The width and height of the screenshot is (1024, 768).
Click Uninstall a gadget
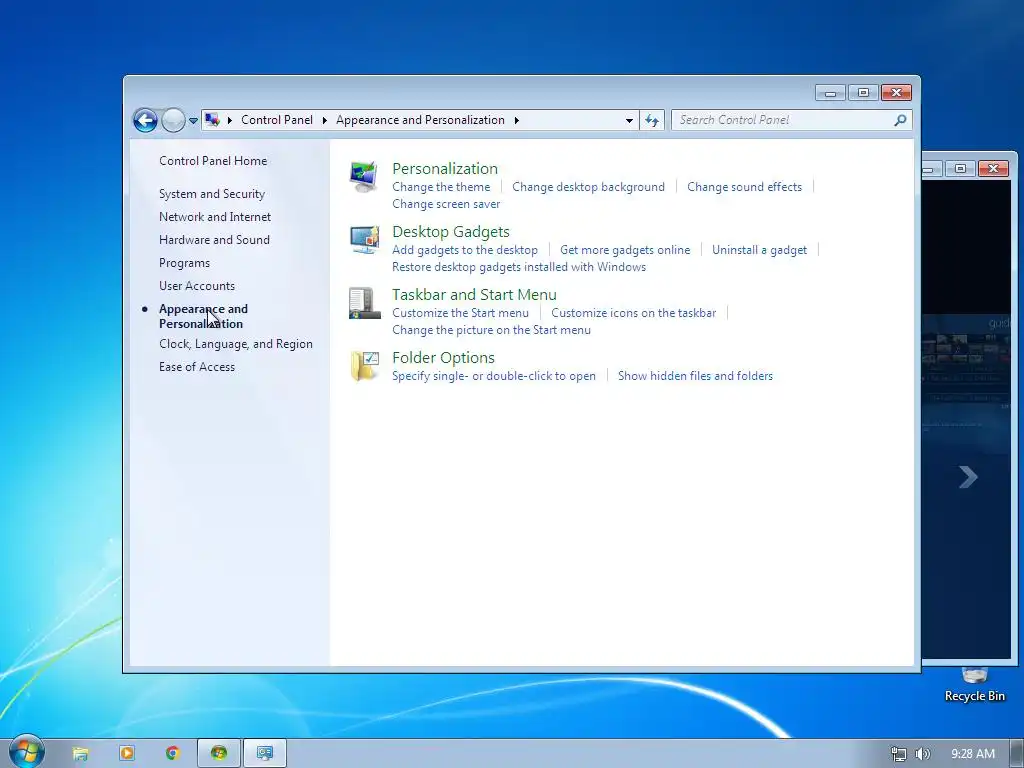point(760,250)
